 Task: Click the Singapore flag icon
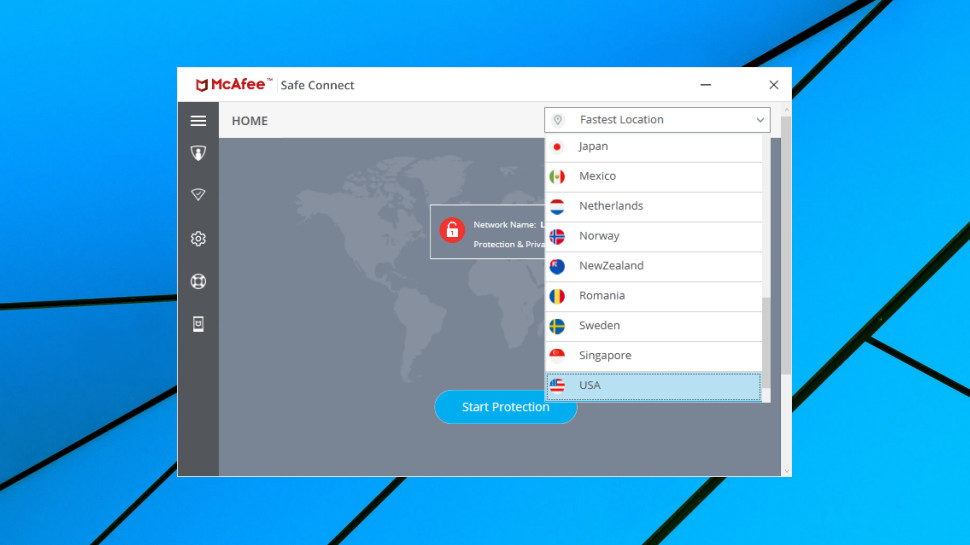coord(557,355)
